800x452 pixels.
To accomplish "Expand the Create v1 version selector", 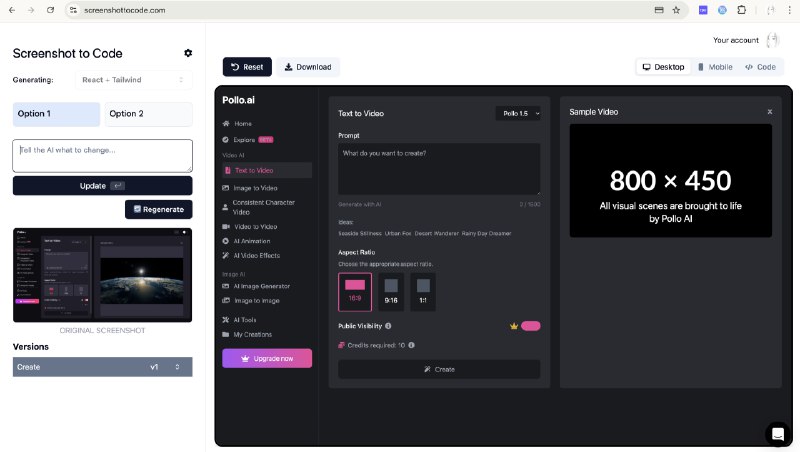I will tap(103, 367).
